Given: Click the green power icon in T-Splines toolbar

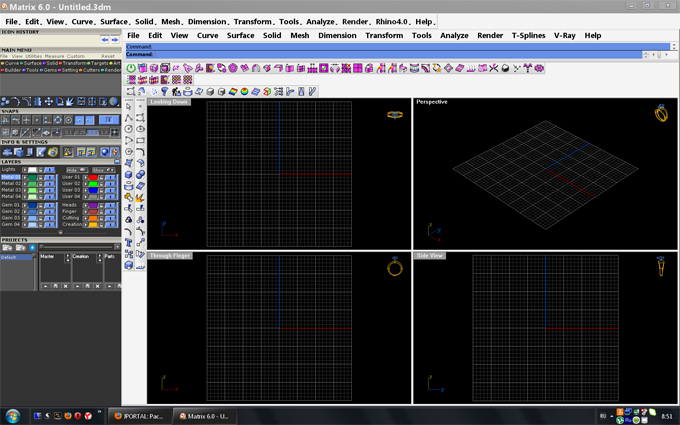Looking at the screenshot, I should tap(131, 68).
